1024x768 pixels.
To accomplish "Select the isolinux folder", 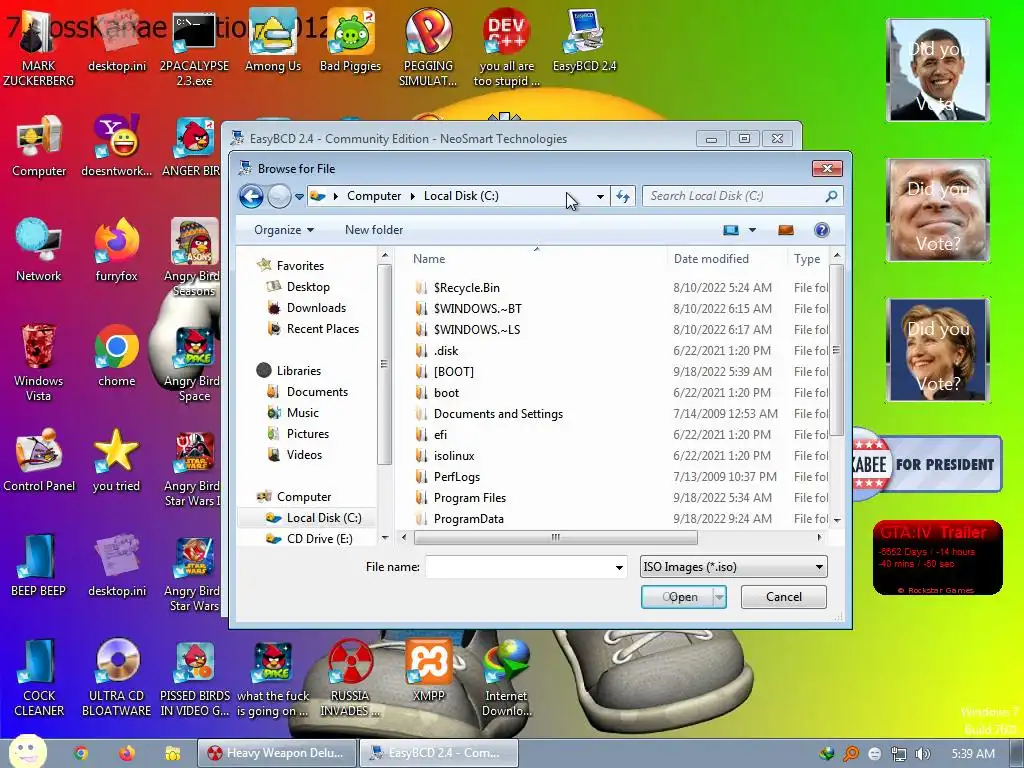I will point(454,456).
